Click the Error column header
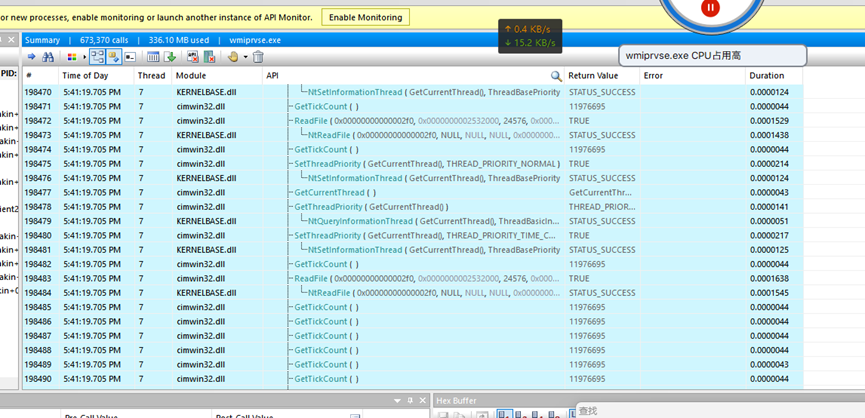The height and width of the screenshot is (418, 865). [x=692, y=76]
